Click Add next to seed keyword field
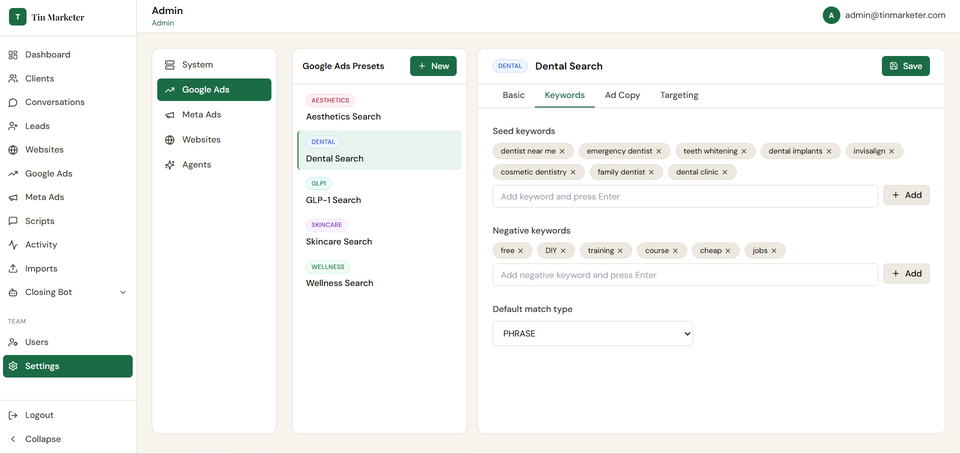This screenshot has width=960, height=454. (906, 195)
